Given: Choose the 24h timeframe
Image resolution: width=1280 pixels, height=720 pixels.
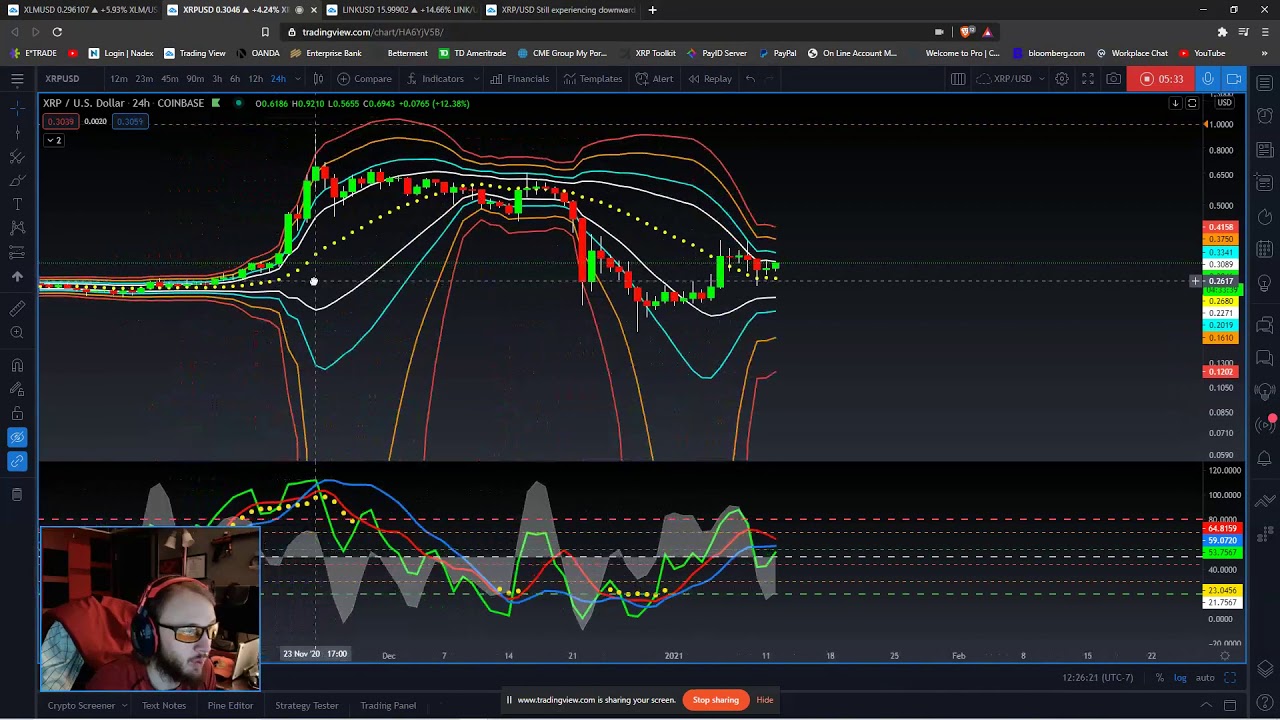Looking at the screenshot, I should [278, 79].
